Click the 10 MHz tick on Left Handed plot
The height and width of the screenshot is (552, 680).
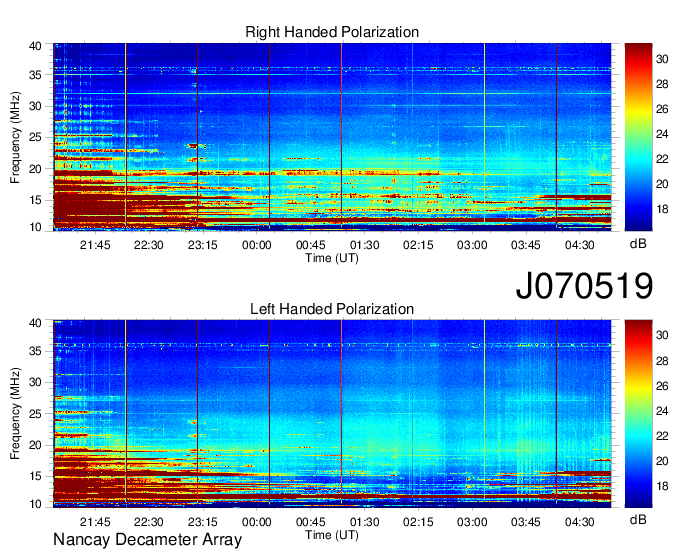click(35, 504)
